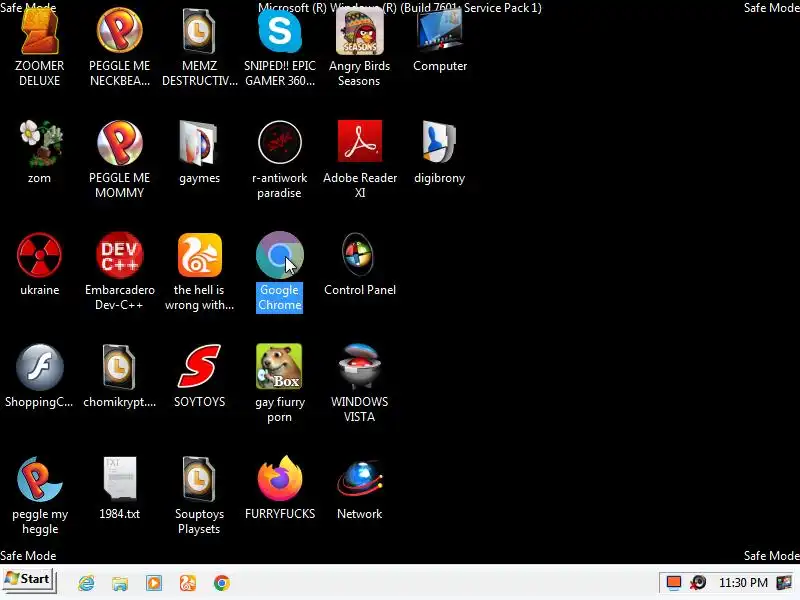This screenshot has height=600, width=800.
Task: Open the Start menu button
Action: [x=29, y=580]
